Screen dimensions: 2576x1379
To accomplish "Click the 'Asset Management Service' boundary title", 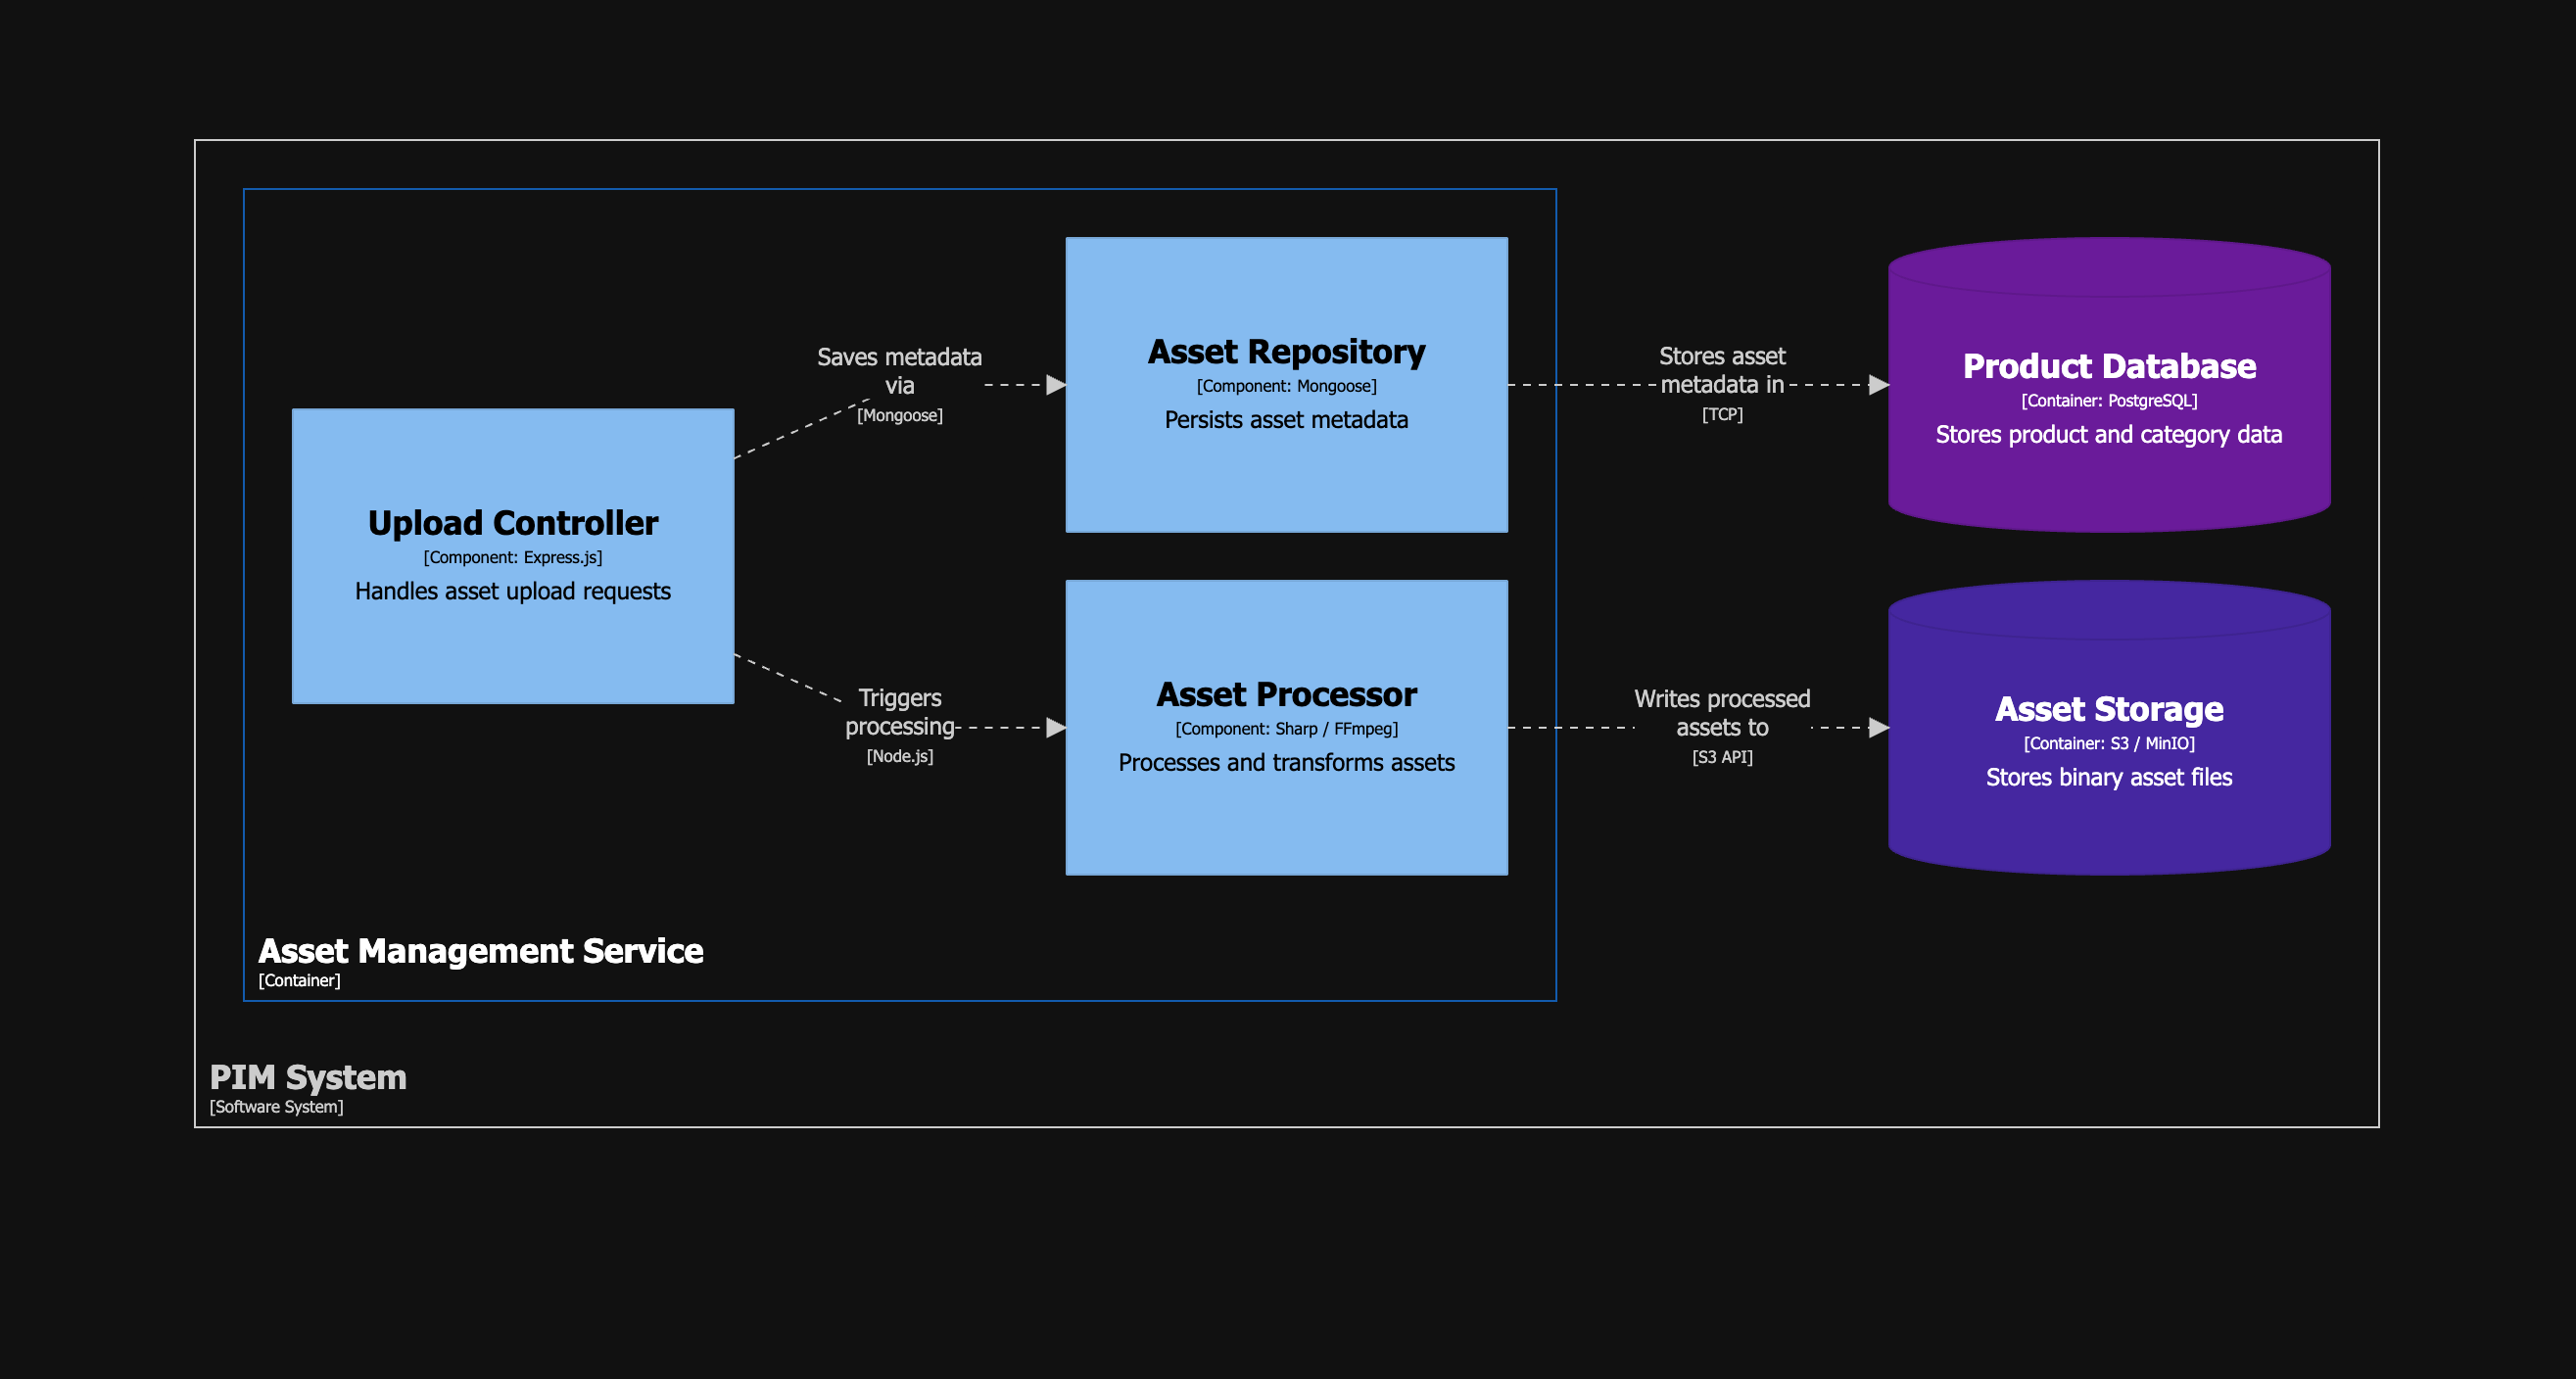I will [481, 951].
